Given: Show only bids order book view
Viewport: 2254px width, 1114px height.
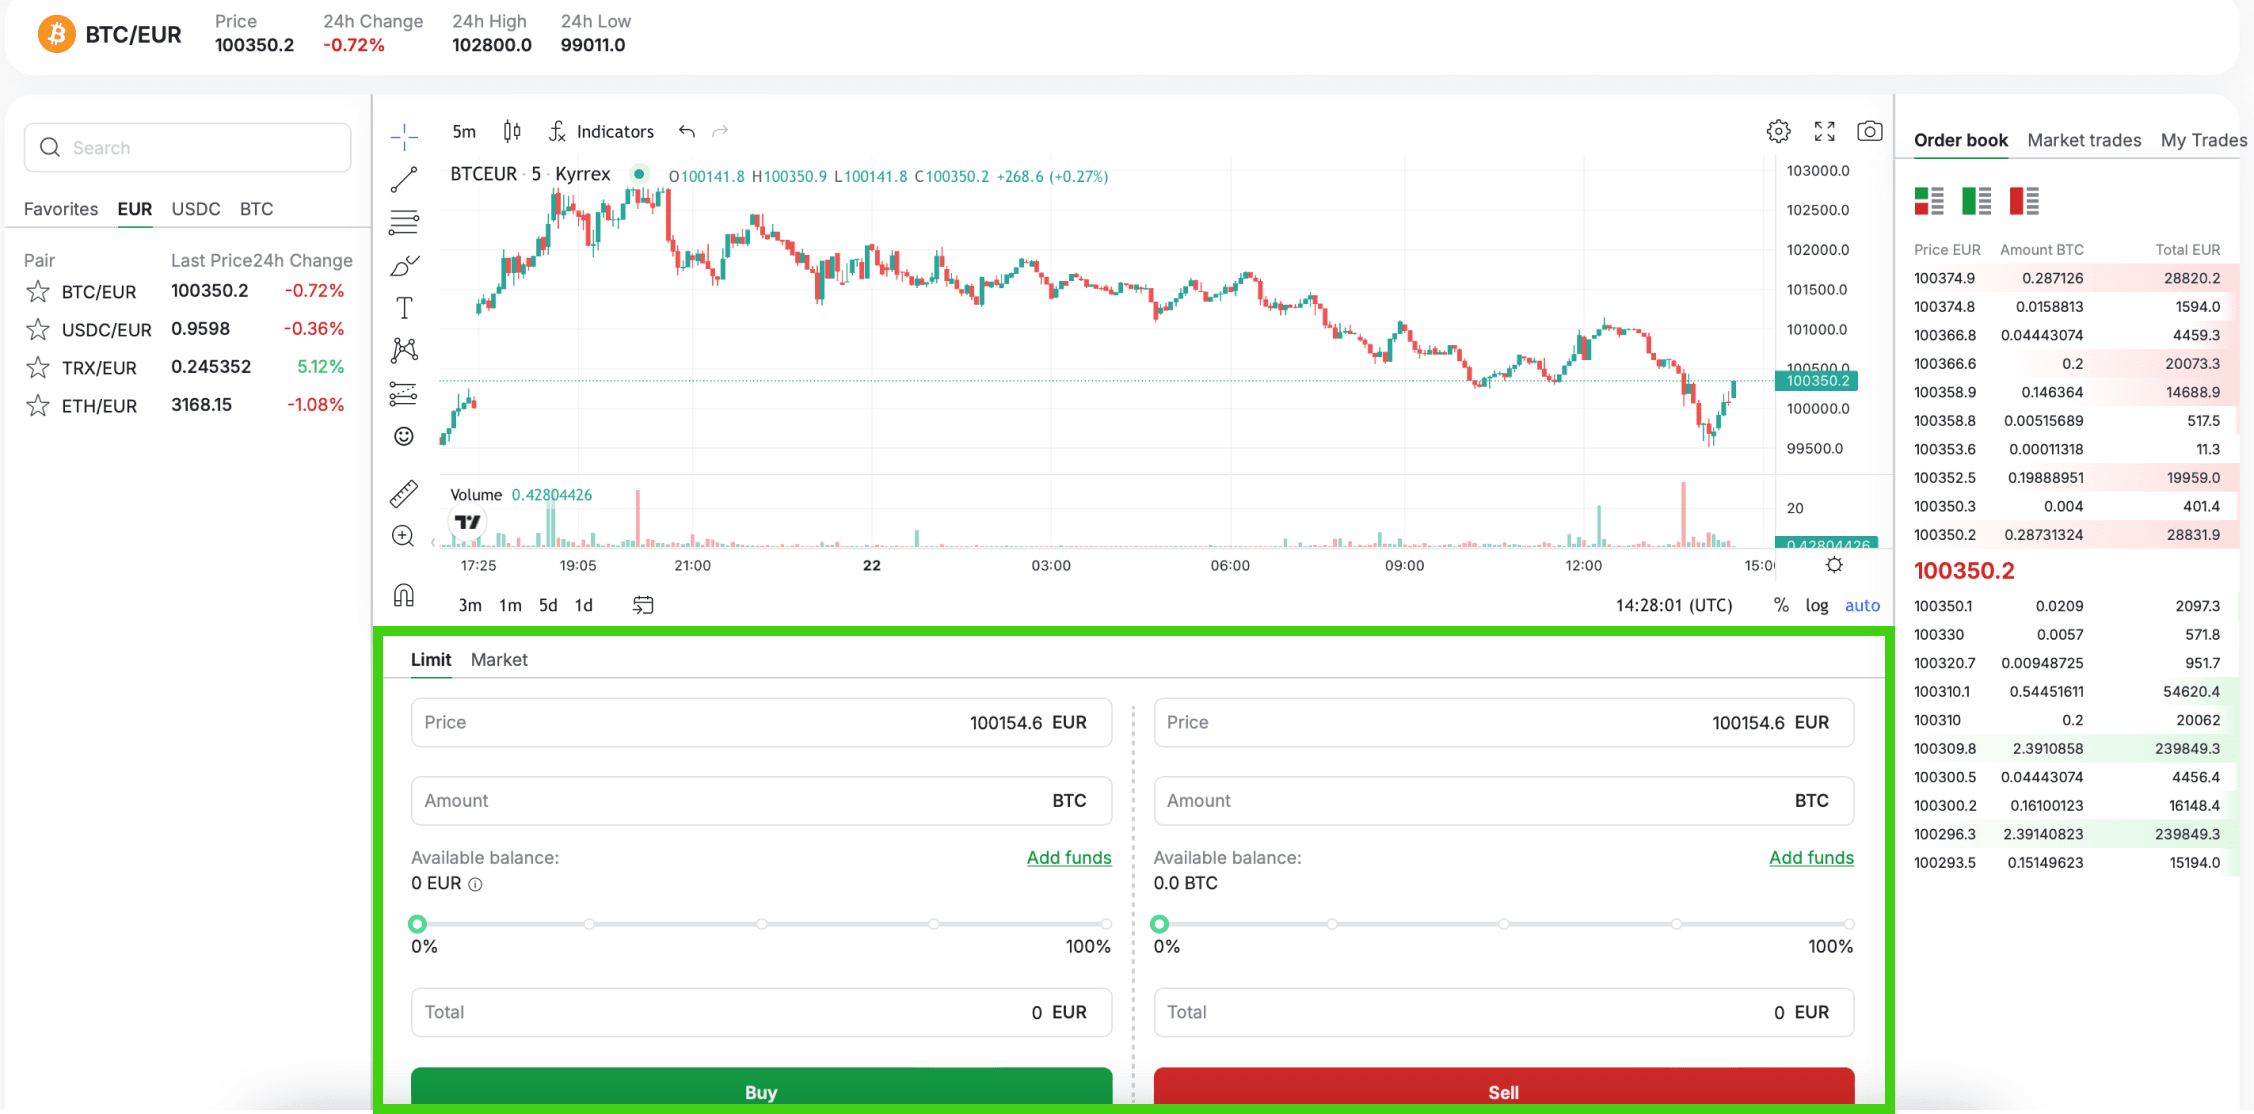Looking at the screenshot, I should (x=1976, y=201).
